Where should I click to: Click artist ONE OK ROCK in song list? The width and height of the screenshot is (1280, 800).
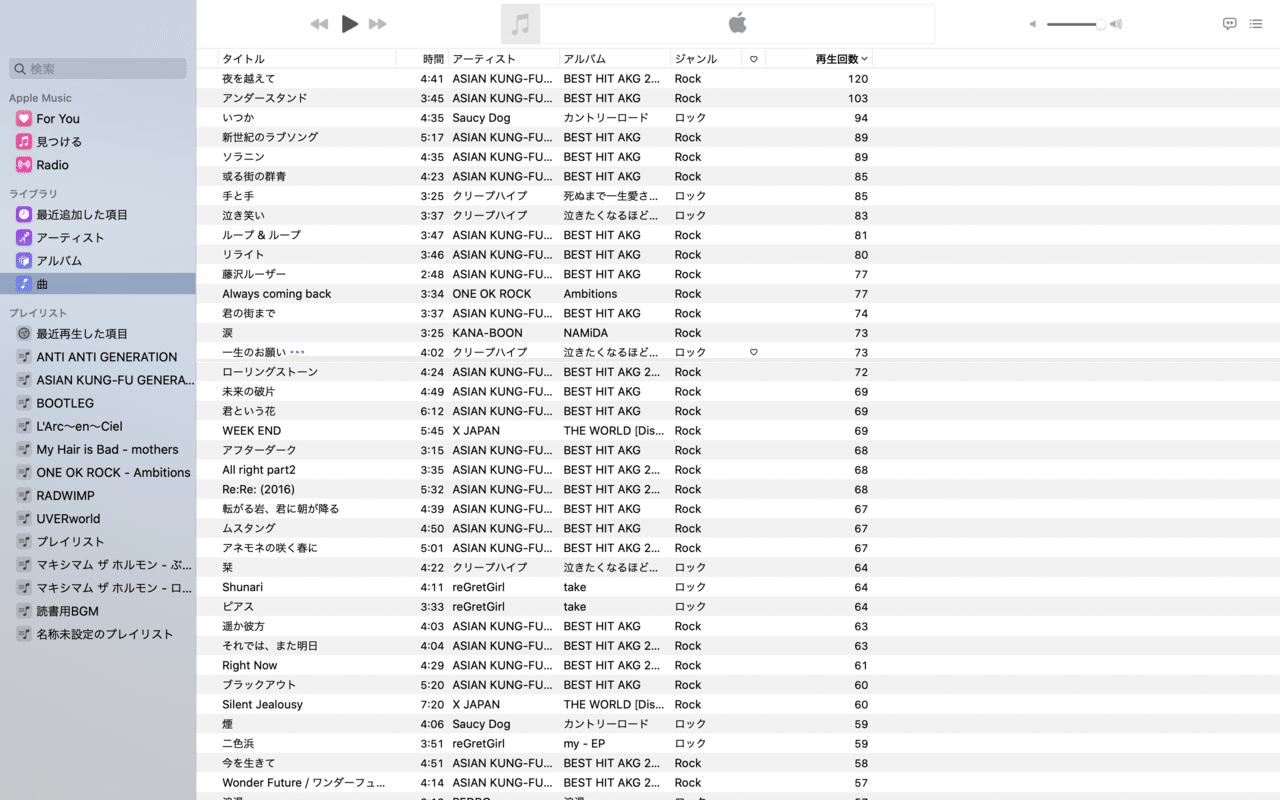(x=492, y=294)
